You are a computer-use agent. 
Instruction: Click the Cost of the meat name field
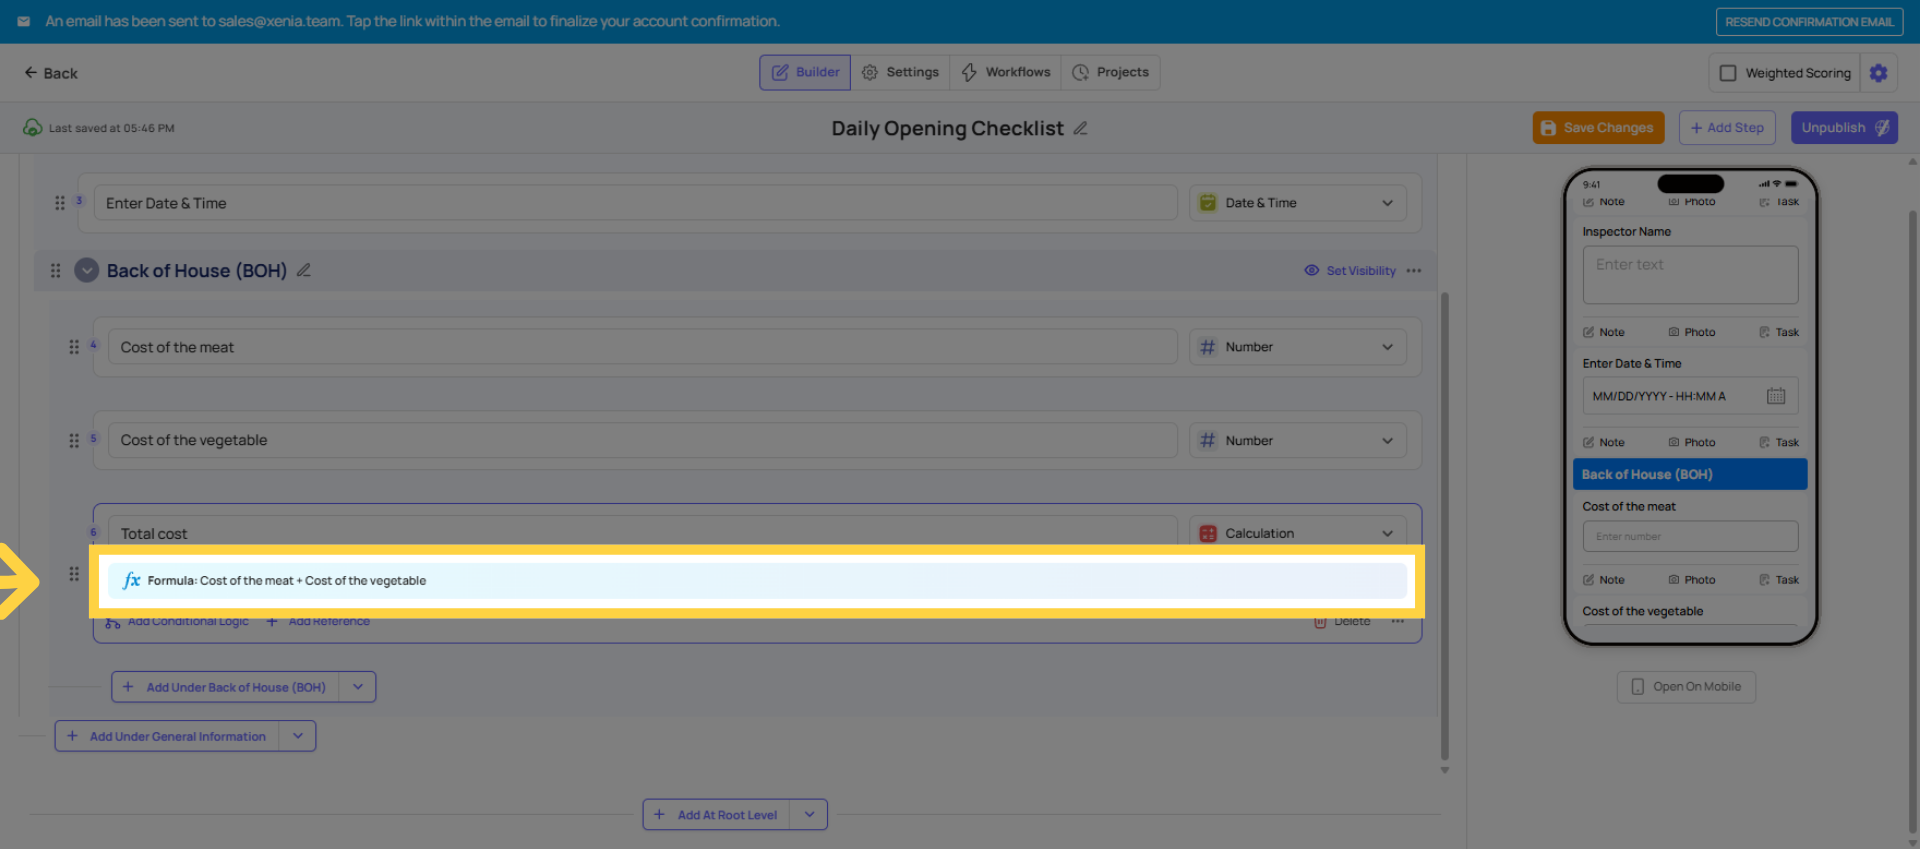643,347
